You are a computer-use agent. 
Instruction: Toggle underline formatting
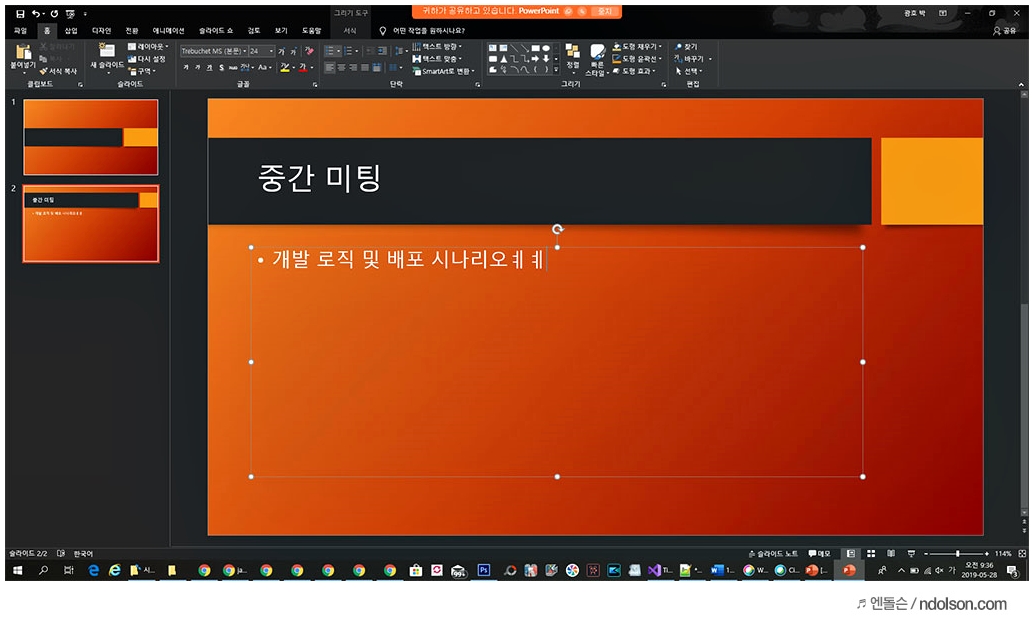pyautogui.click(x=209, y=67)
